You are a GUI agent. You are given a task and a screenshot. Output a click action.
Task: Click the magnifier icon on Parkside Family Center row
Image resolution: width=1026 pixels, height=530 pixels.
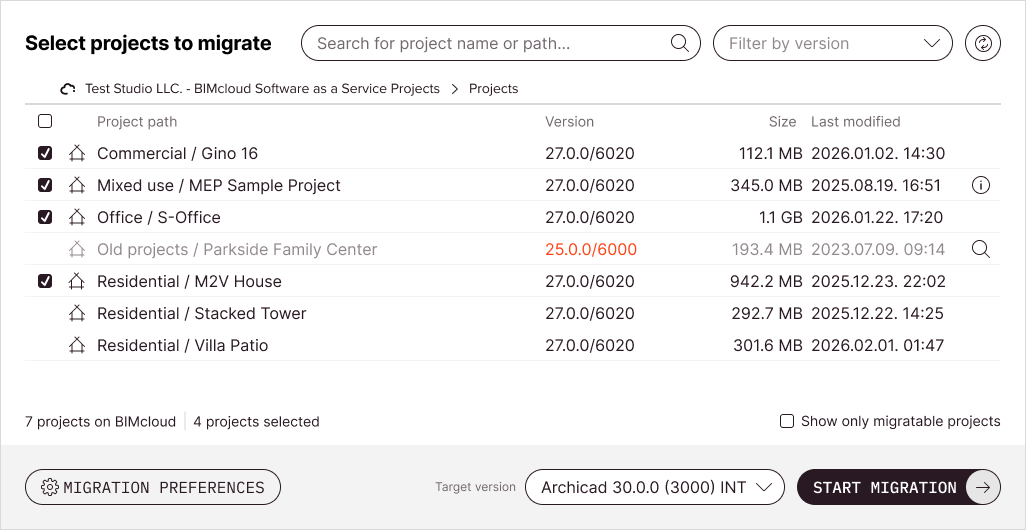pos(980,249)
